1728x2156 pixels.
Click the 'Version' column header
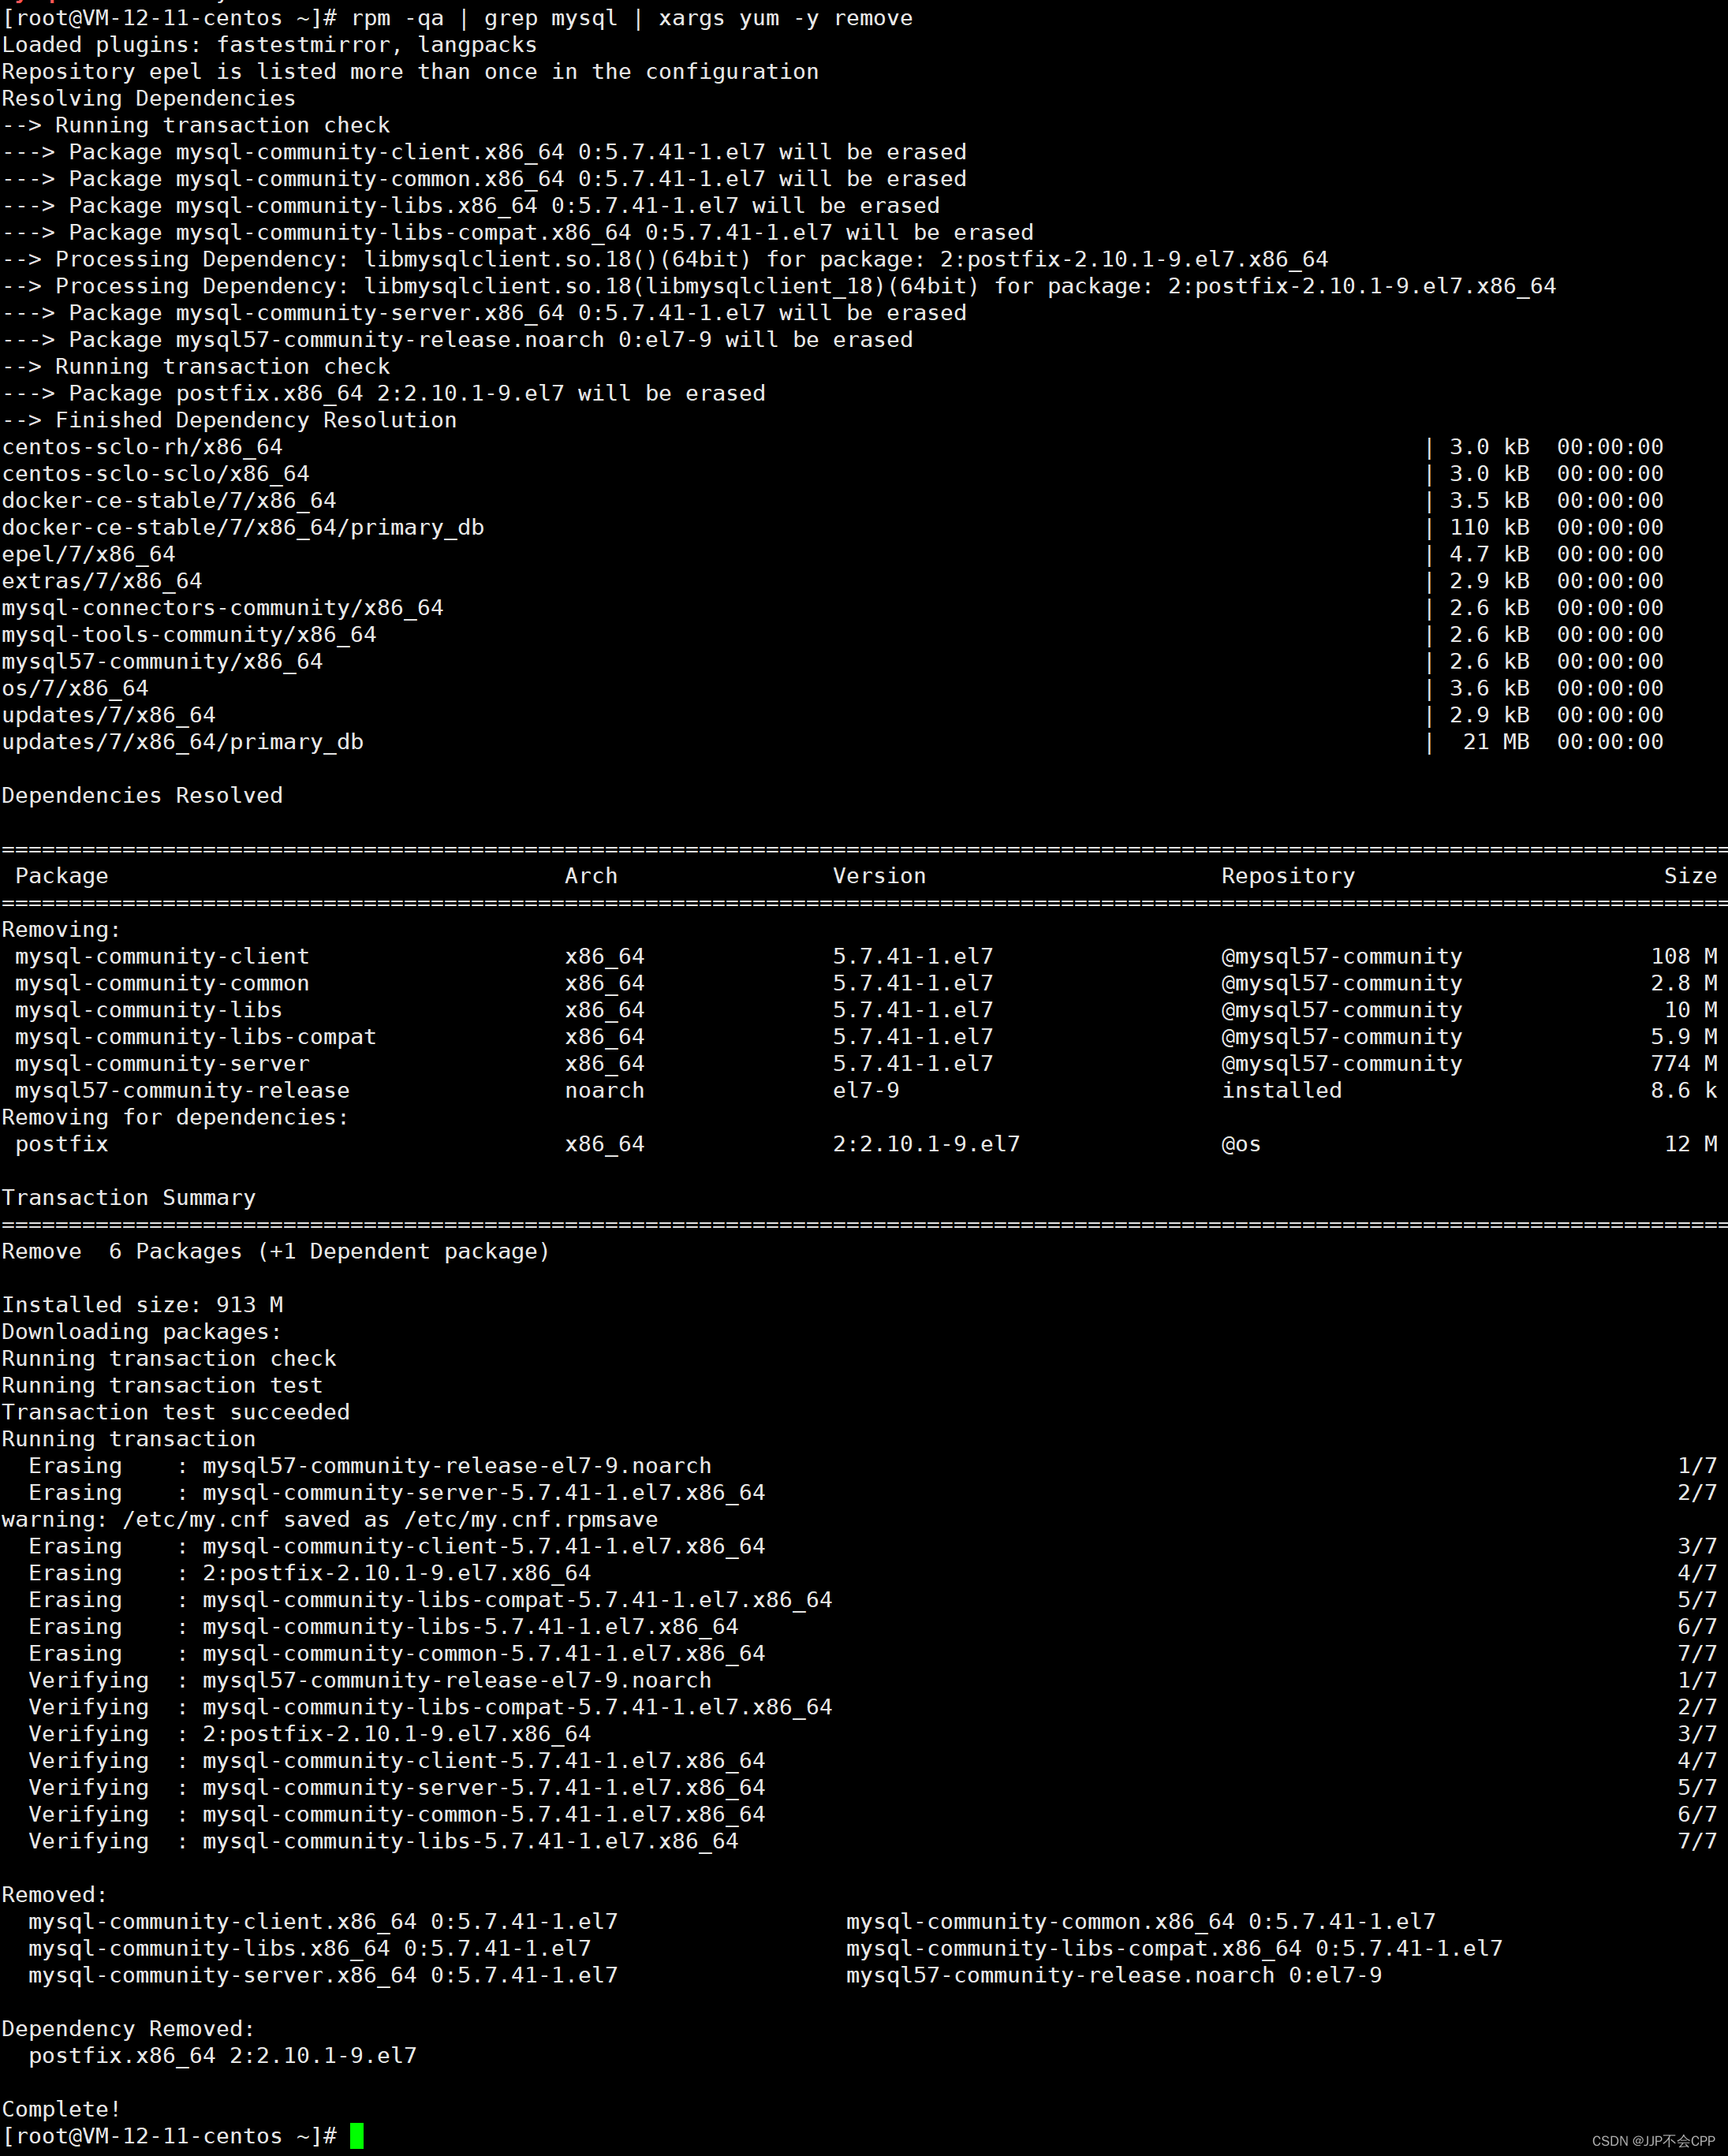[x=879, y=876]
